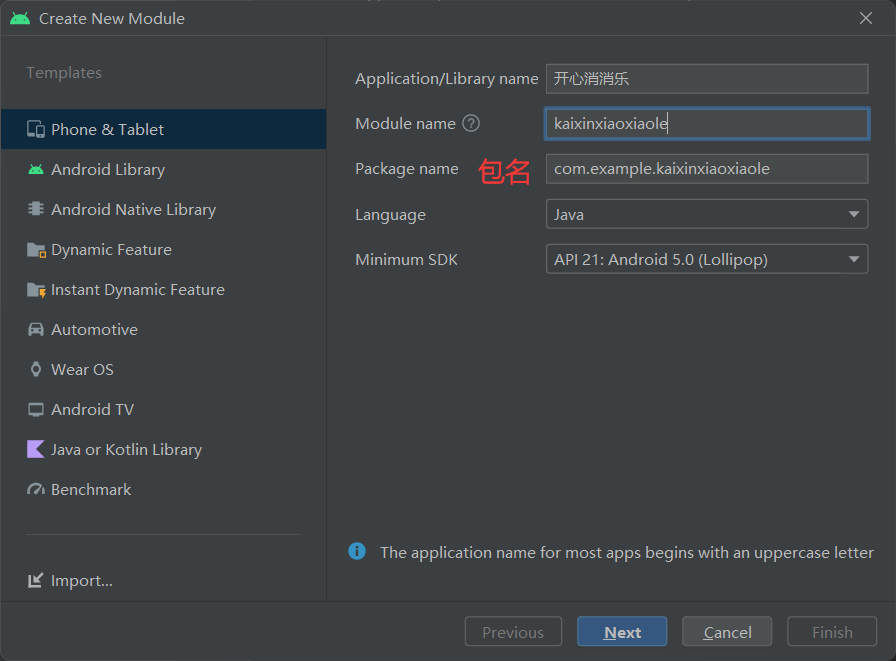This screenshot has width=896, height=661.
Task: Click the Module name help question mark
Action: point(471,123)
